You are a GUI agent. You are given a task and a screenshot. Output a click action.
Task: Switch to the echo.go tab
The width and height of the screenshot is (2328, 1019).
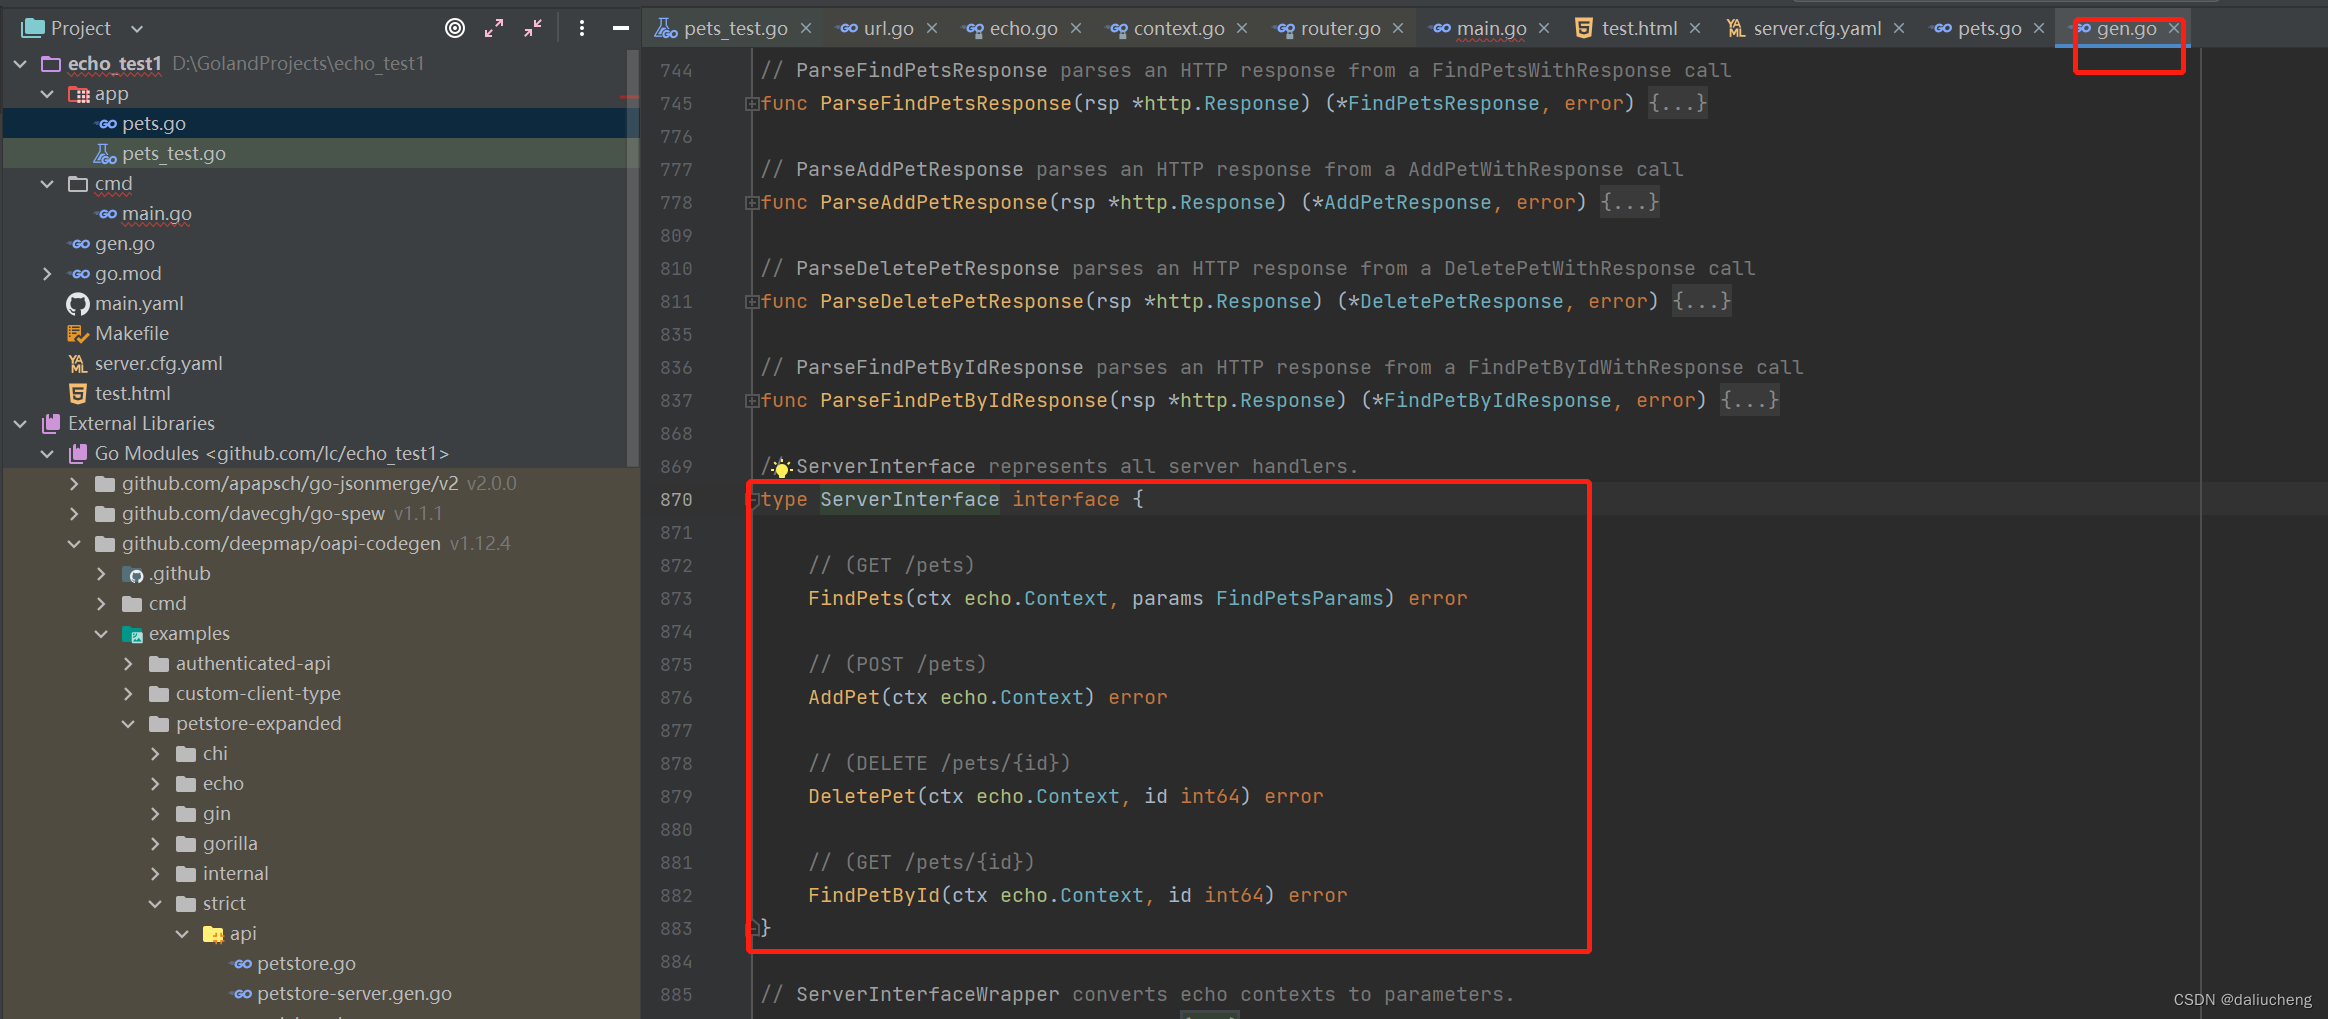click(1011, 29)
